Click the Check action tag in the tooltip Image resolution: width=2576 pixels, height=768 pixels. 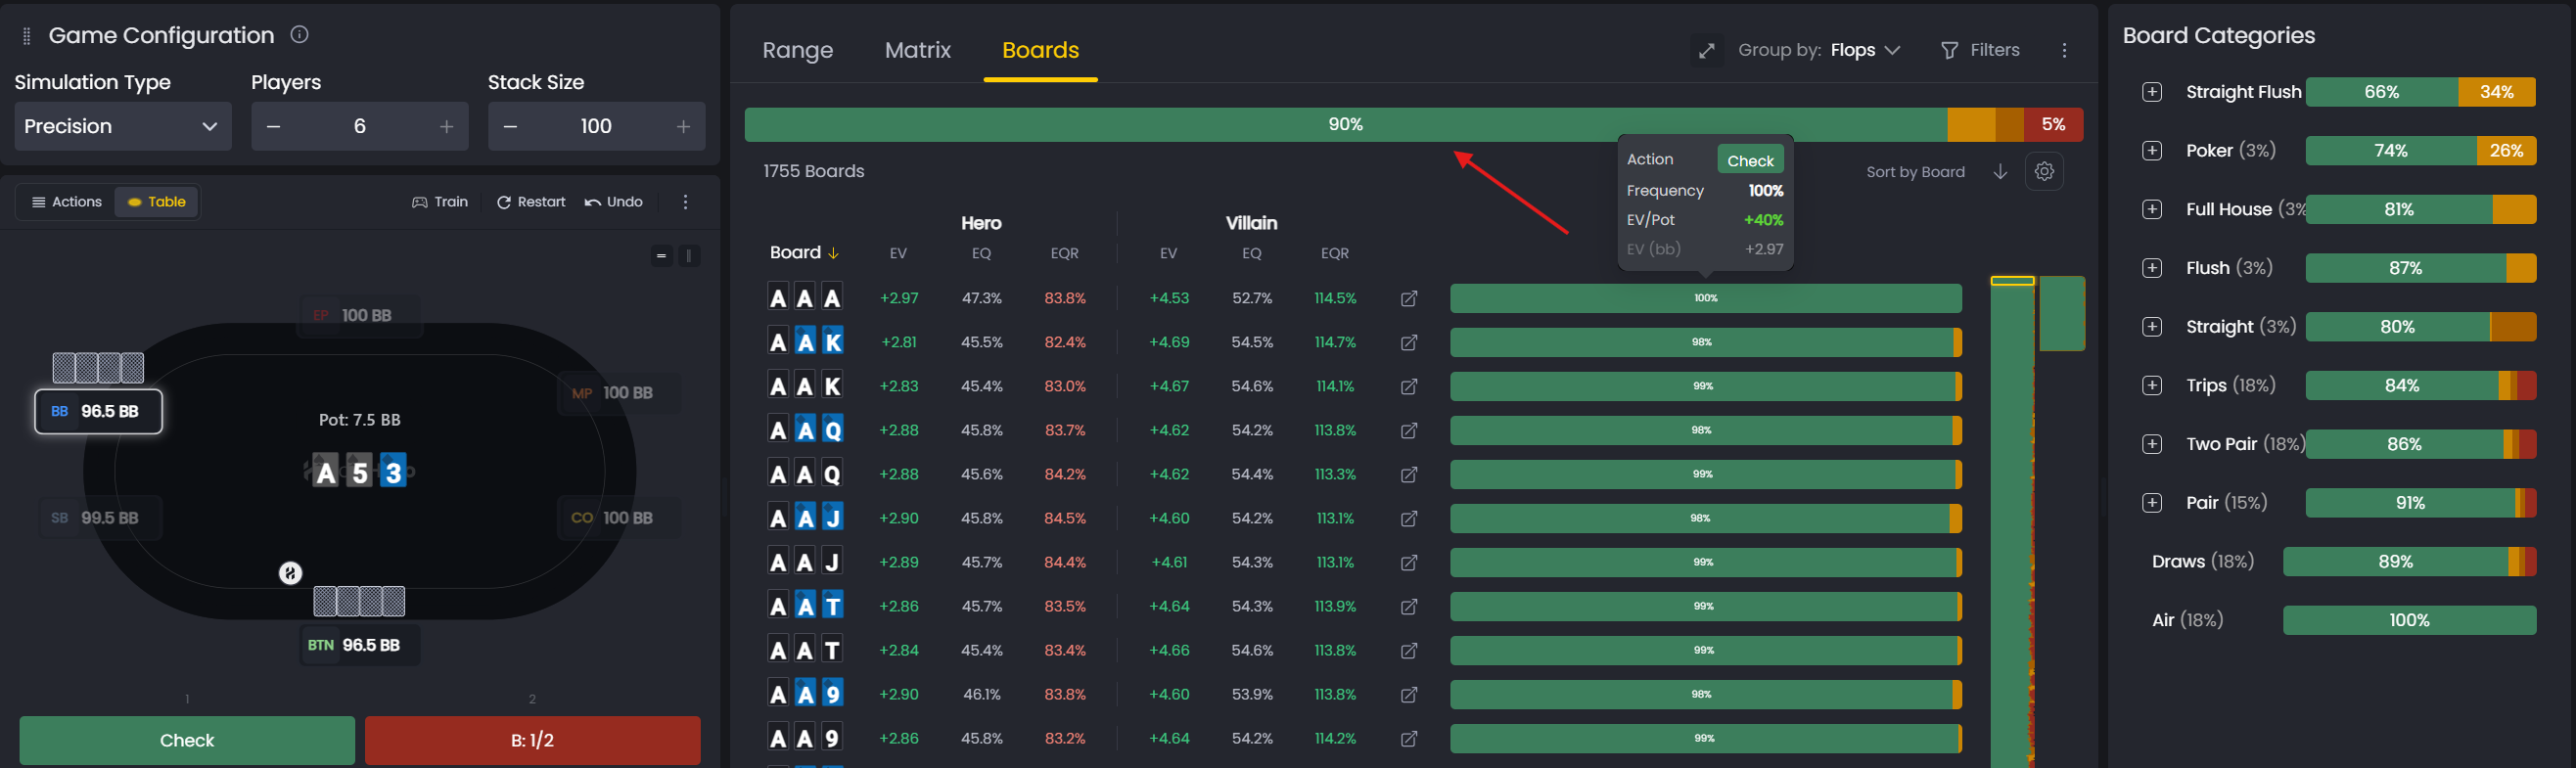1750,160
